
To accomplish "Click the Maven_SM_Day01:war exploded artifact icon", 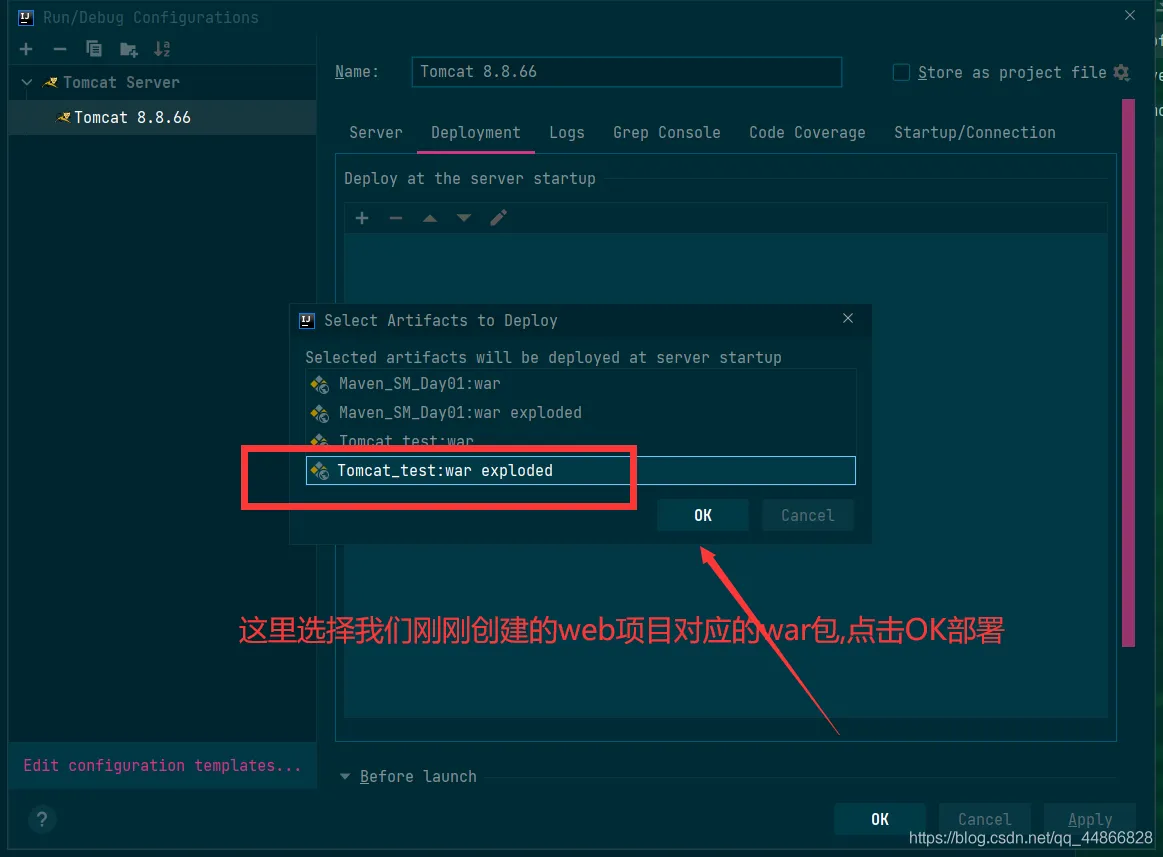I will point(320,413).
